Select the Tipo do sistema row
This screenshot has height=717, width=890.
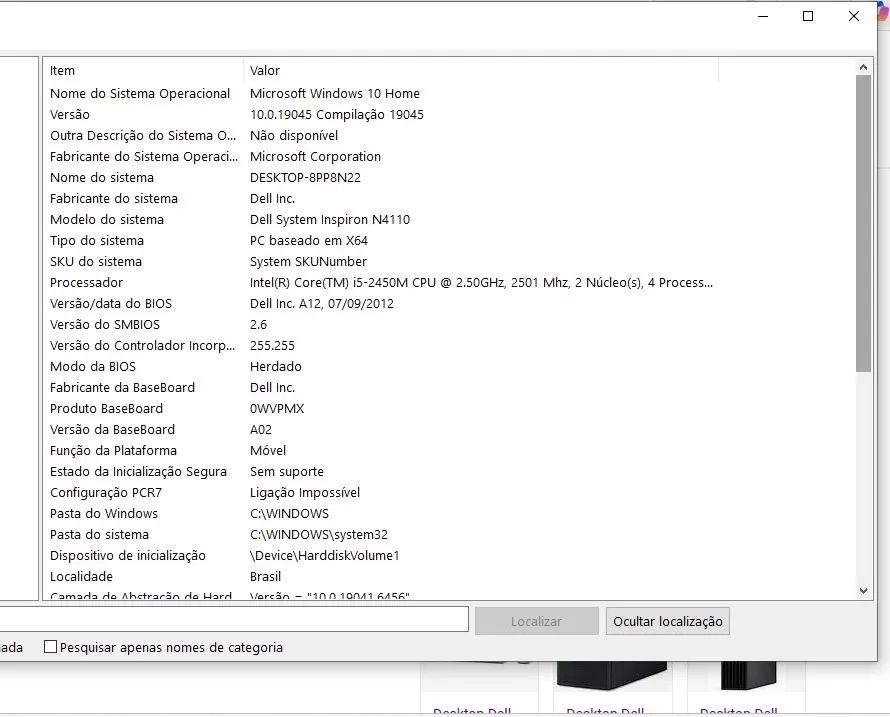(x=380, y=240)
